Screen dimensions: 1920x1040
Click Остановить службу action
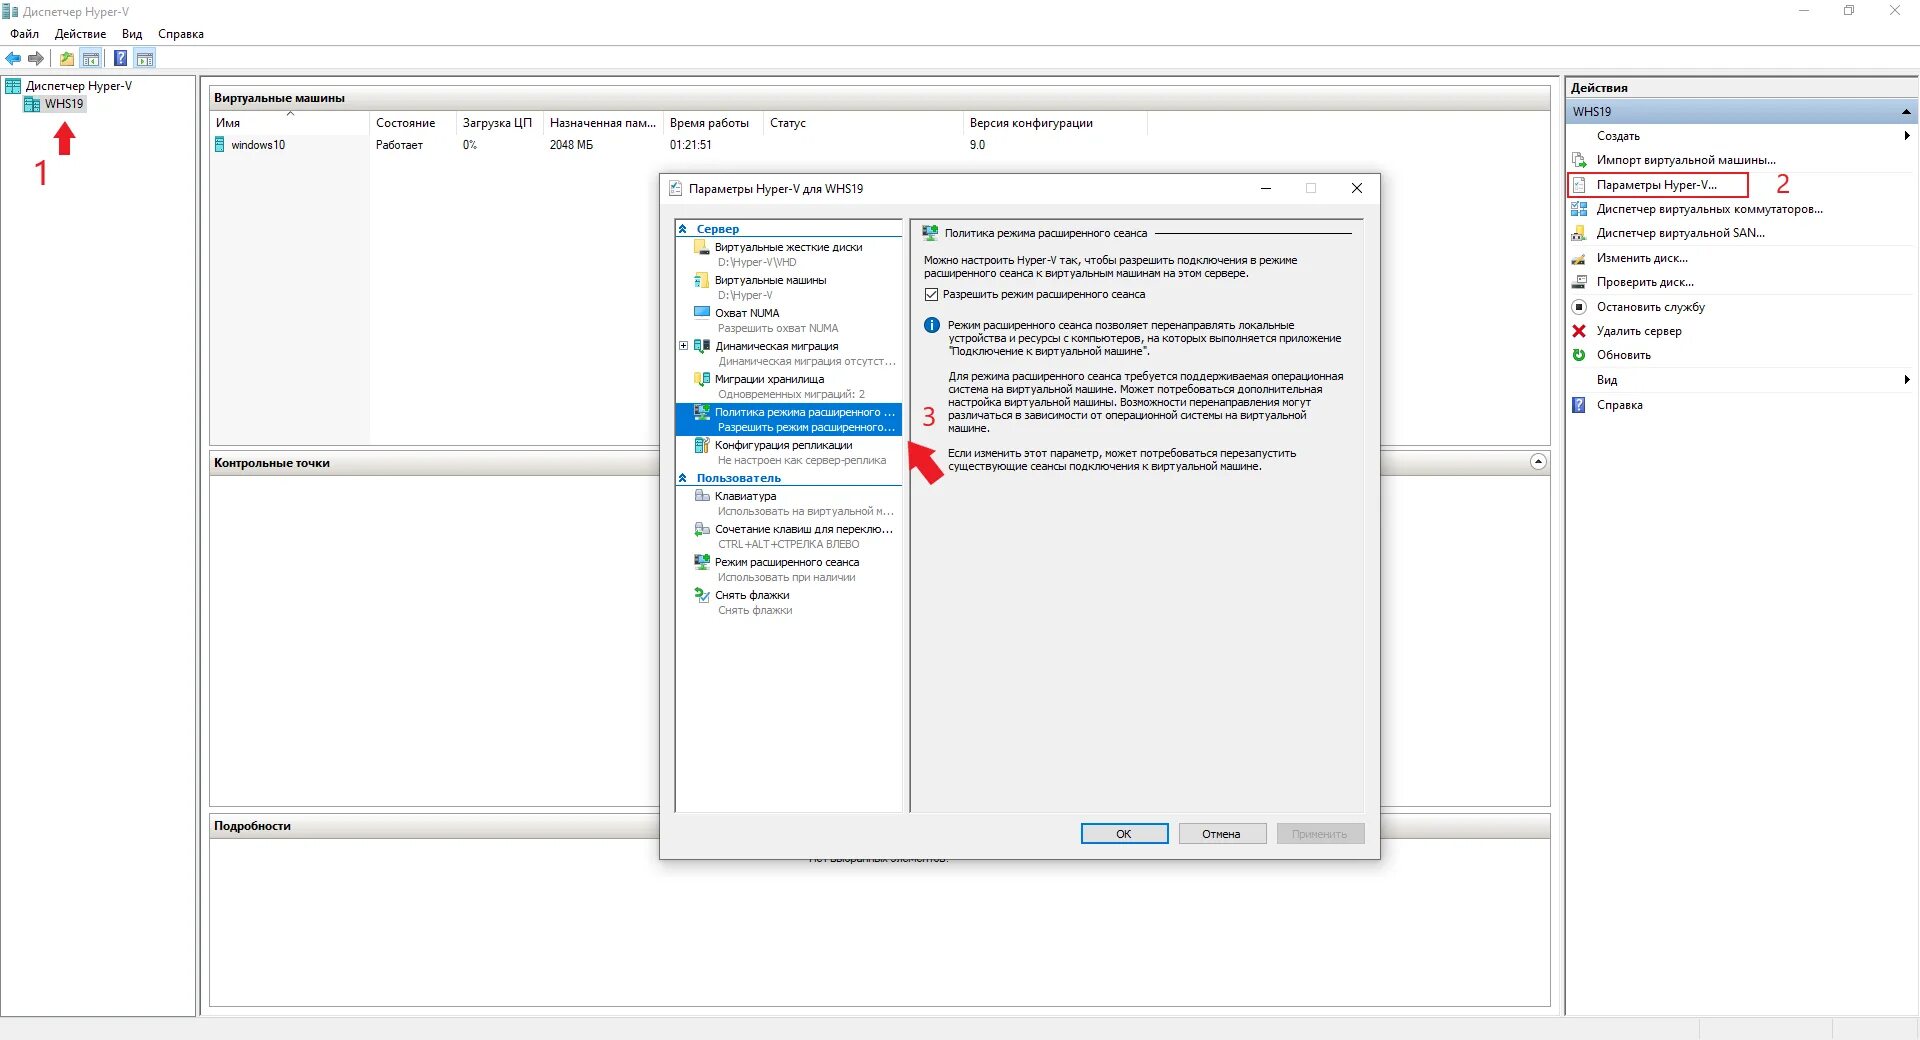1650,307
